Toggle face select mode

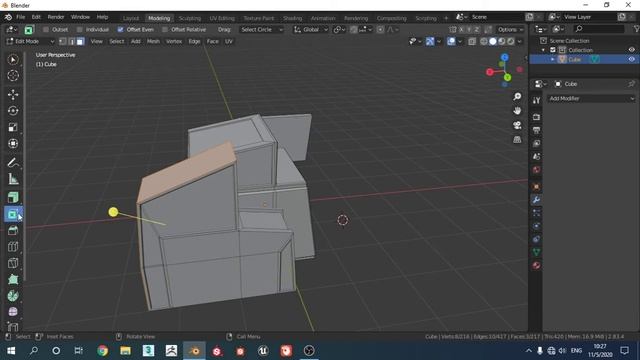pos(80,41)
